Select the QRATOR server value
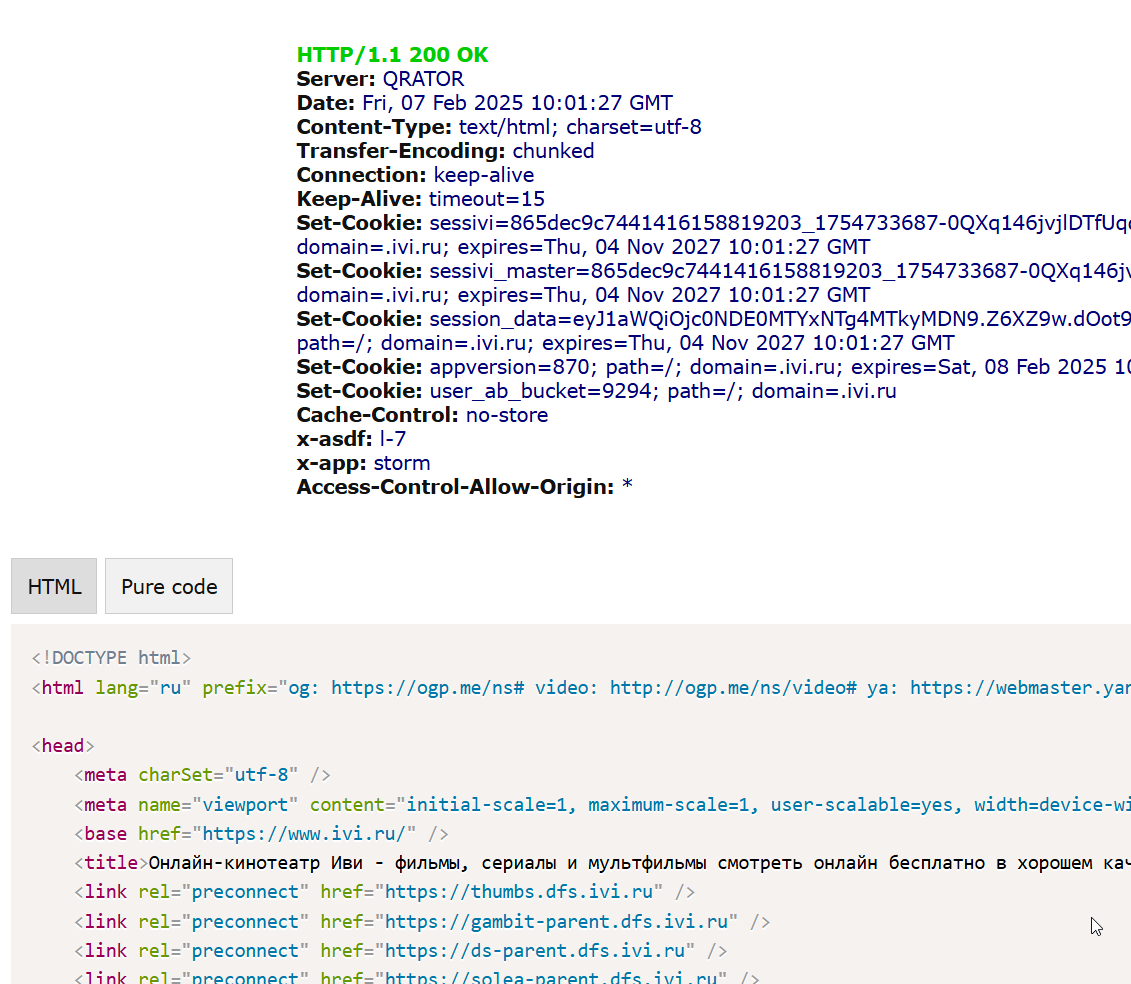This screenshot has width=1131, height=984. (x=423, y=79)
